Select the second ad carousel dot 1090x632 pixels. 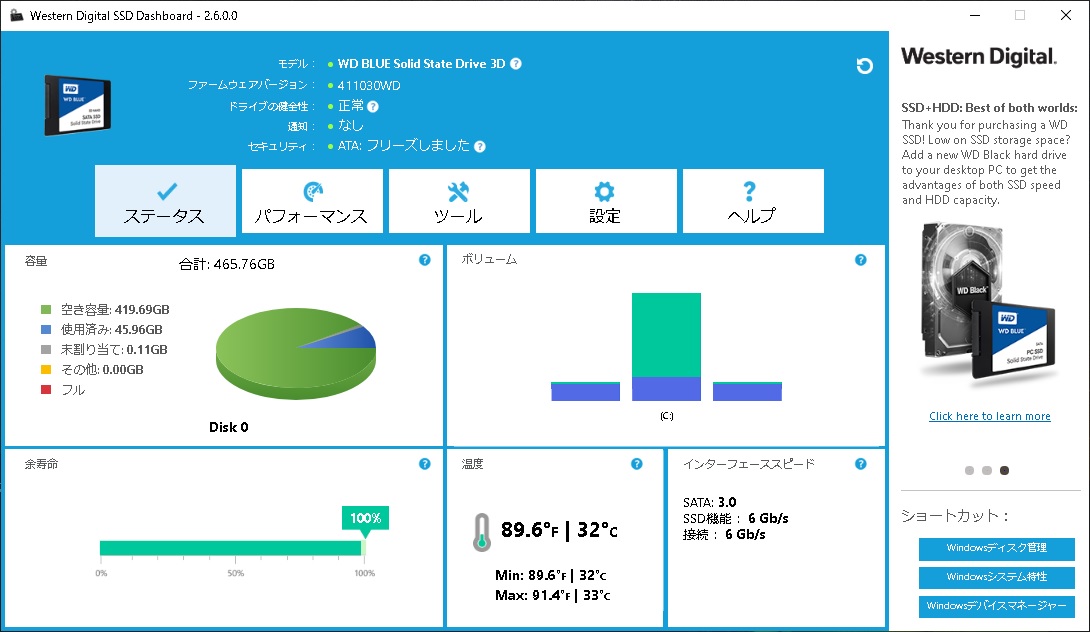click(x=986, y=471)
